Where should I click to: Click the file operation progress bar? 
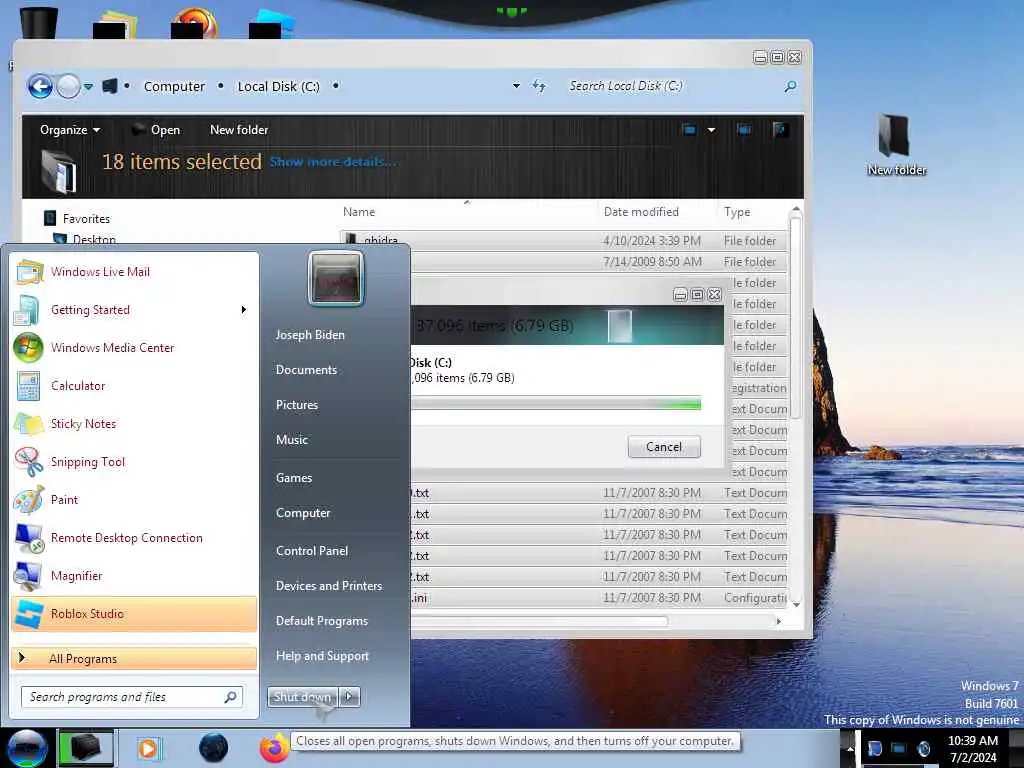(x=555, y=404)
